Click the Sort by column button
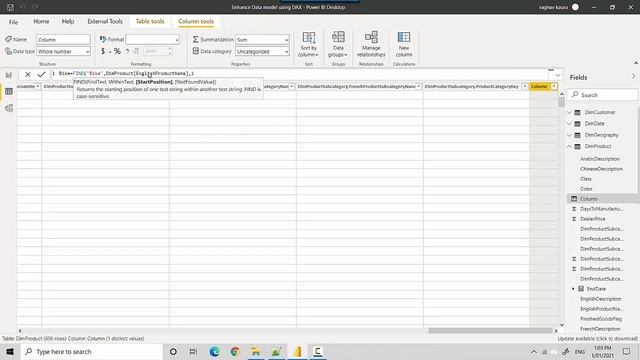 (x=308, y=44)
